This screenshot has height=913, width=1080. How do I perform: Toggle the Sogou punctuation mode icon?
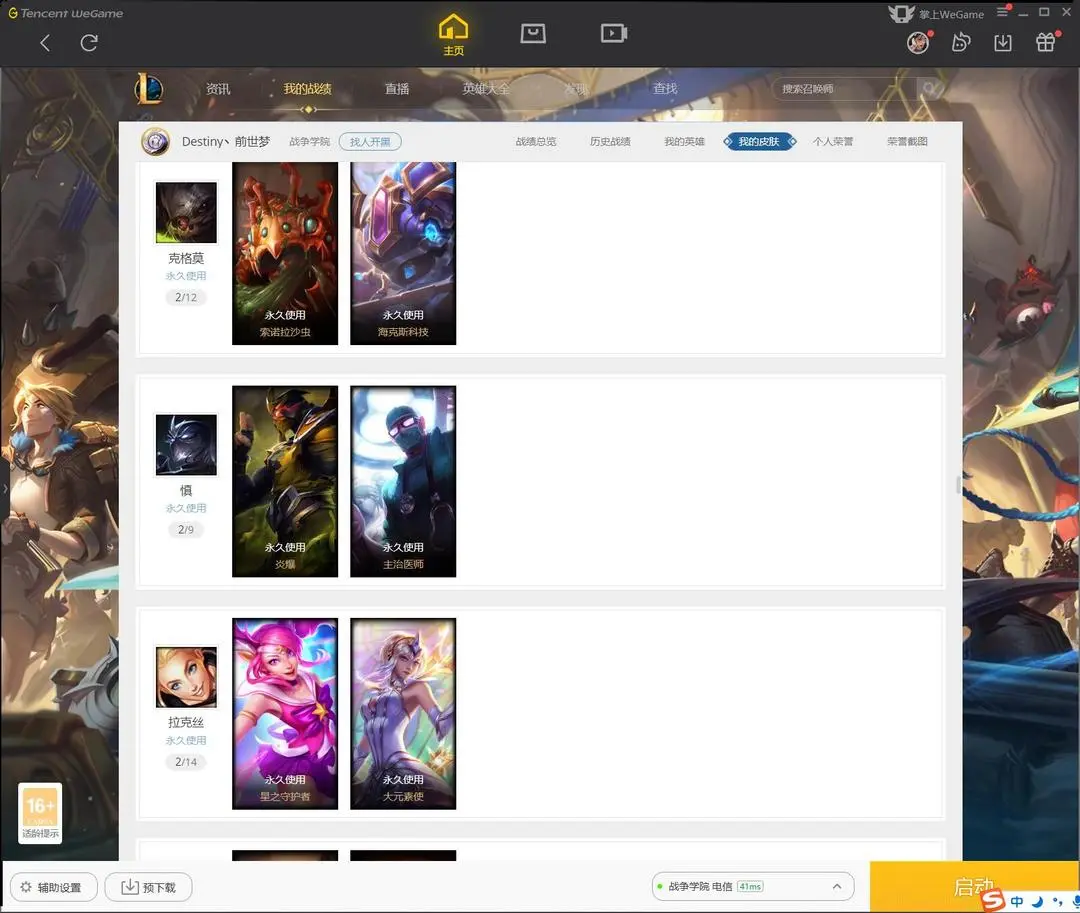point(1057,901)
